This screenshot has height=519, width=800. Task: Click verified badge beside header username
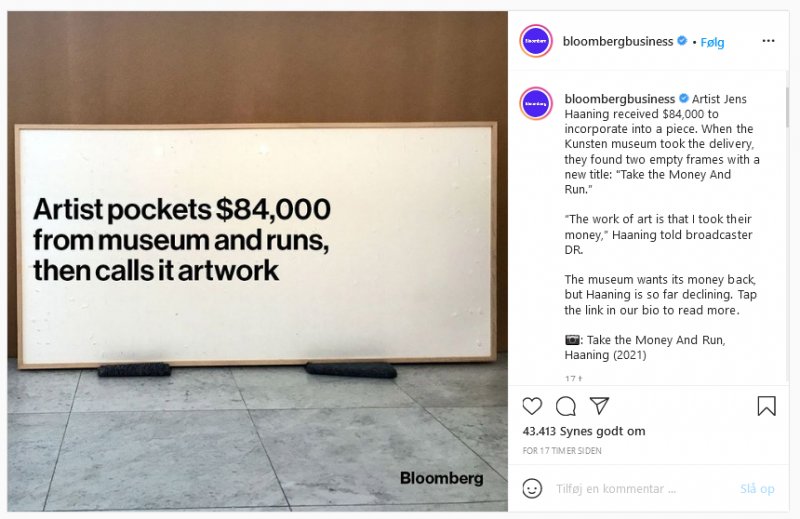coord(682,41)
